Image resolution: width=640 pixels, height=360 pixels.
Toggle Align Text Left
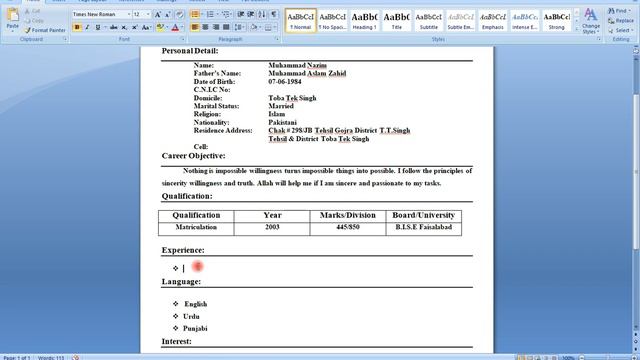tap(195, 27)
